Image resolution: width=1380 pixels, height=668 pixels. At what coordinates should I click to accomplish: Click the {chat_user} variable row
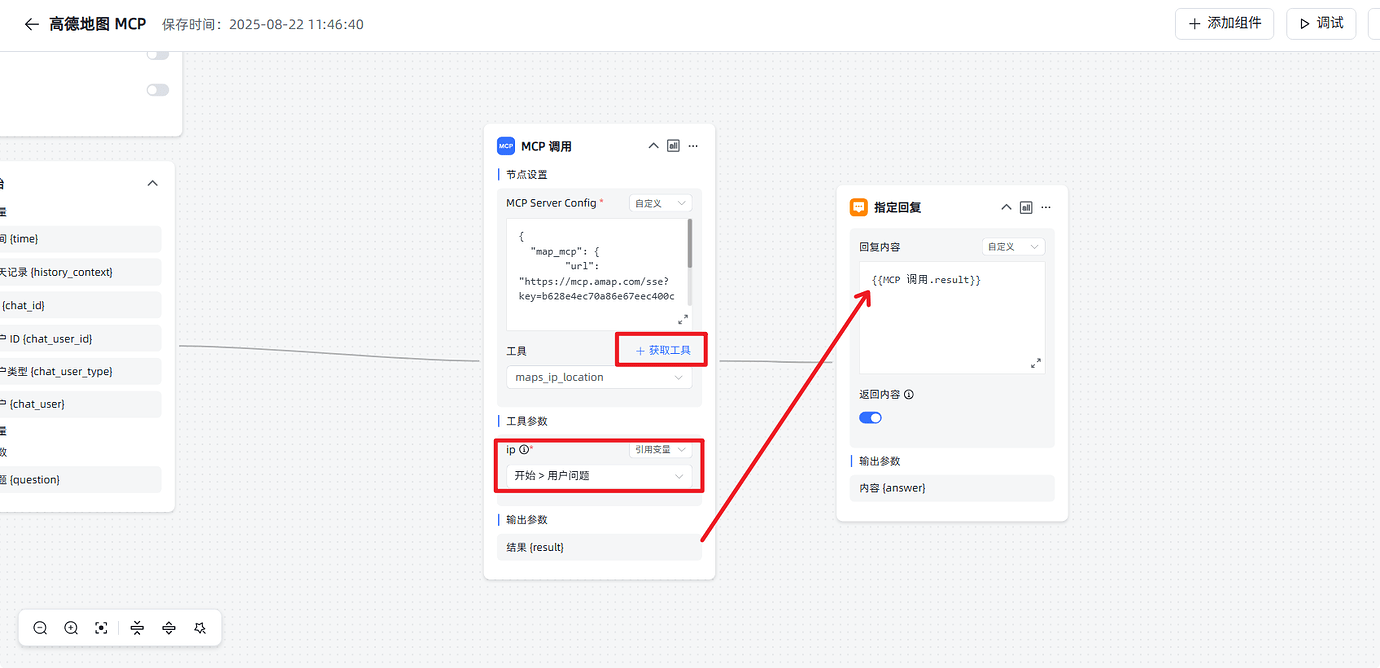(80, 404)
